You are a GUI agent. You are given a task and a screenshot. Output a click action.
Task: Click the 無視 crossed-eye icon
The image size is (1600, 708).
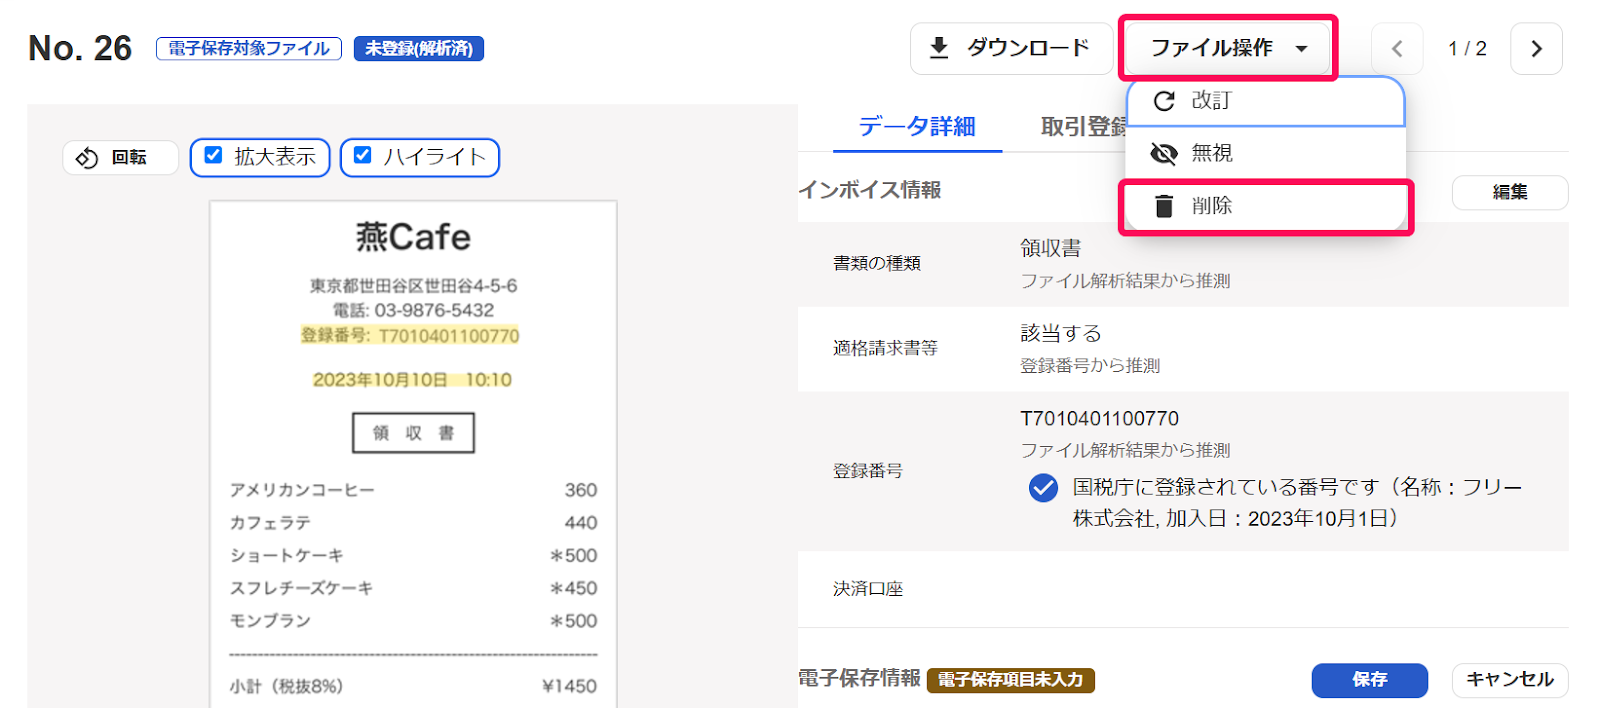click(1164, 153)
